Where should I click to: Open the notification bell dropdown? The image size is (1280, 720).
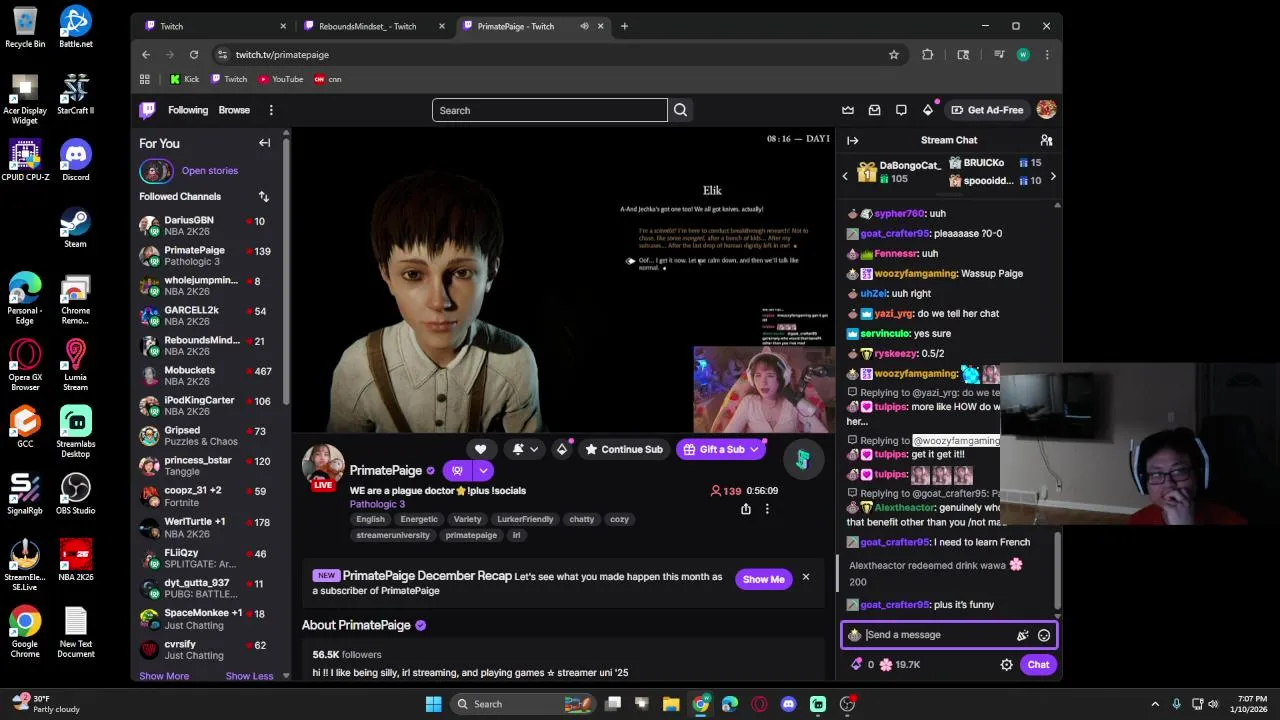click(525, 449)
